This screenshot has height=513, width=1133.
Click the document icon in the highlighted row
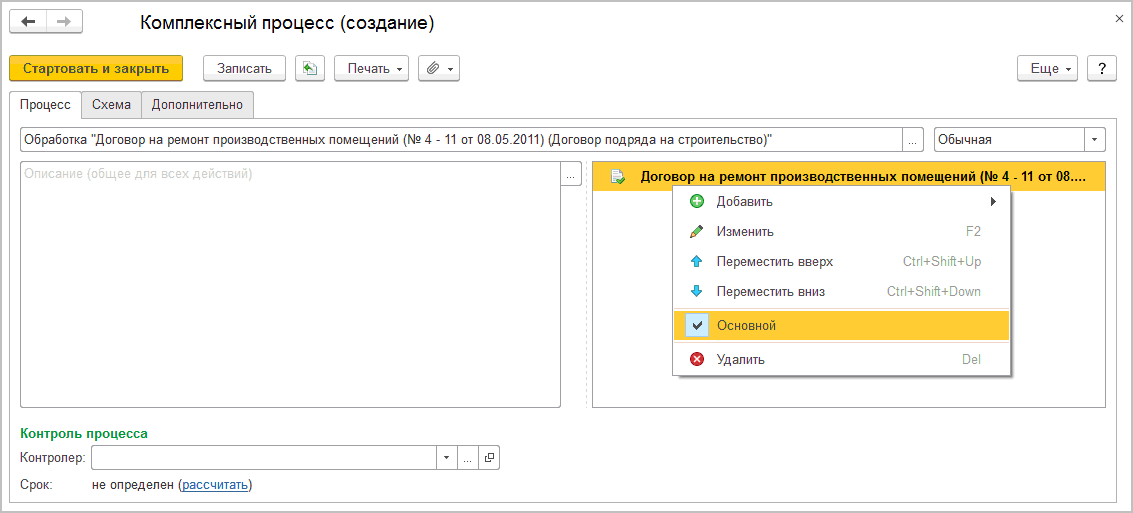[x=618, y=177]
